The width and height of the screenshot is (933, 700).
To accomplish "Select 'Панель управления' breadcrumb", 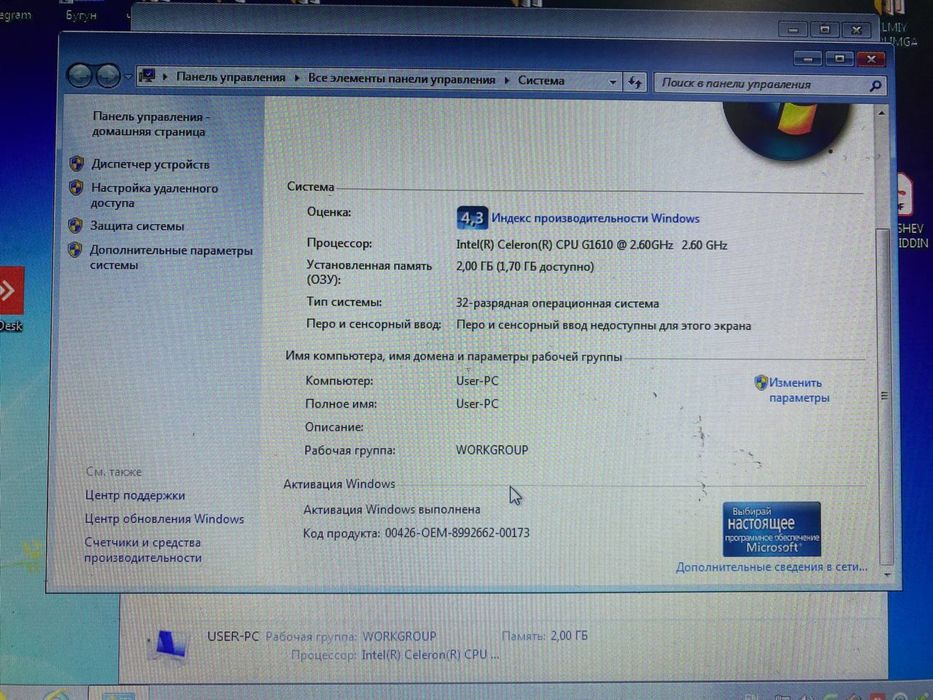I will click(x=231, y=77).
